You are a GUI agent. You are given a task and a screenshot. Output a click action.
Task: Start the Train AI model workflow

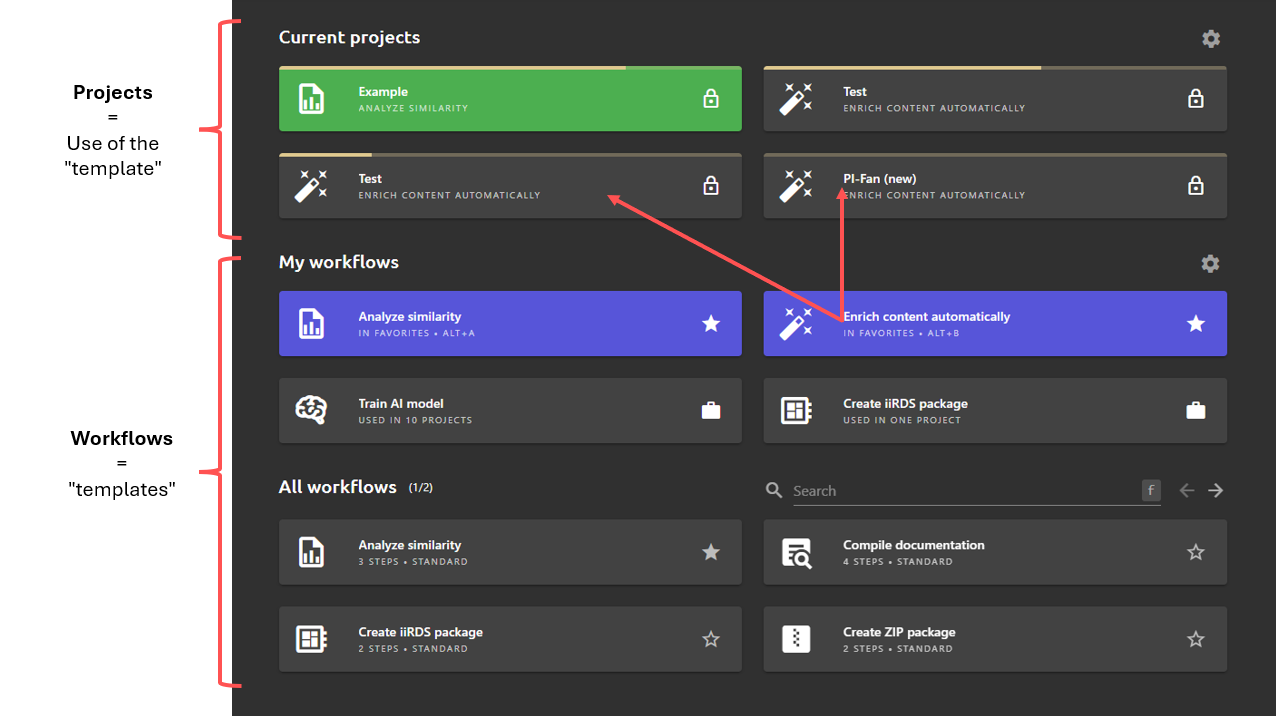pos(510,411)
